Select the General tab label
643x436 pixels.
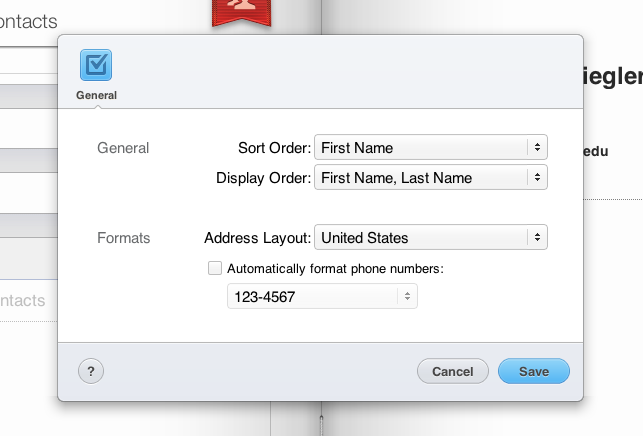point(96,95)
